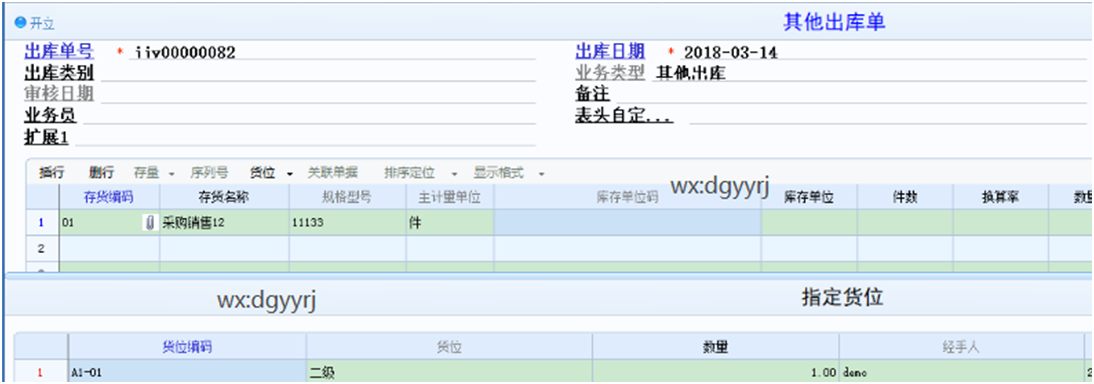Select the 件 unit cell in row 1

point(450,223)
